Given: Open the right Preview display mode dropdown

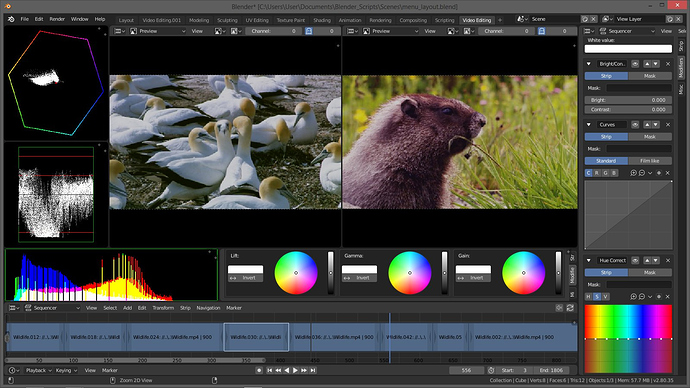Looking at the screenshot, I should (391, 31).
